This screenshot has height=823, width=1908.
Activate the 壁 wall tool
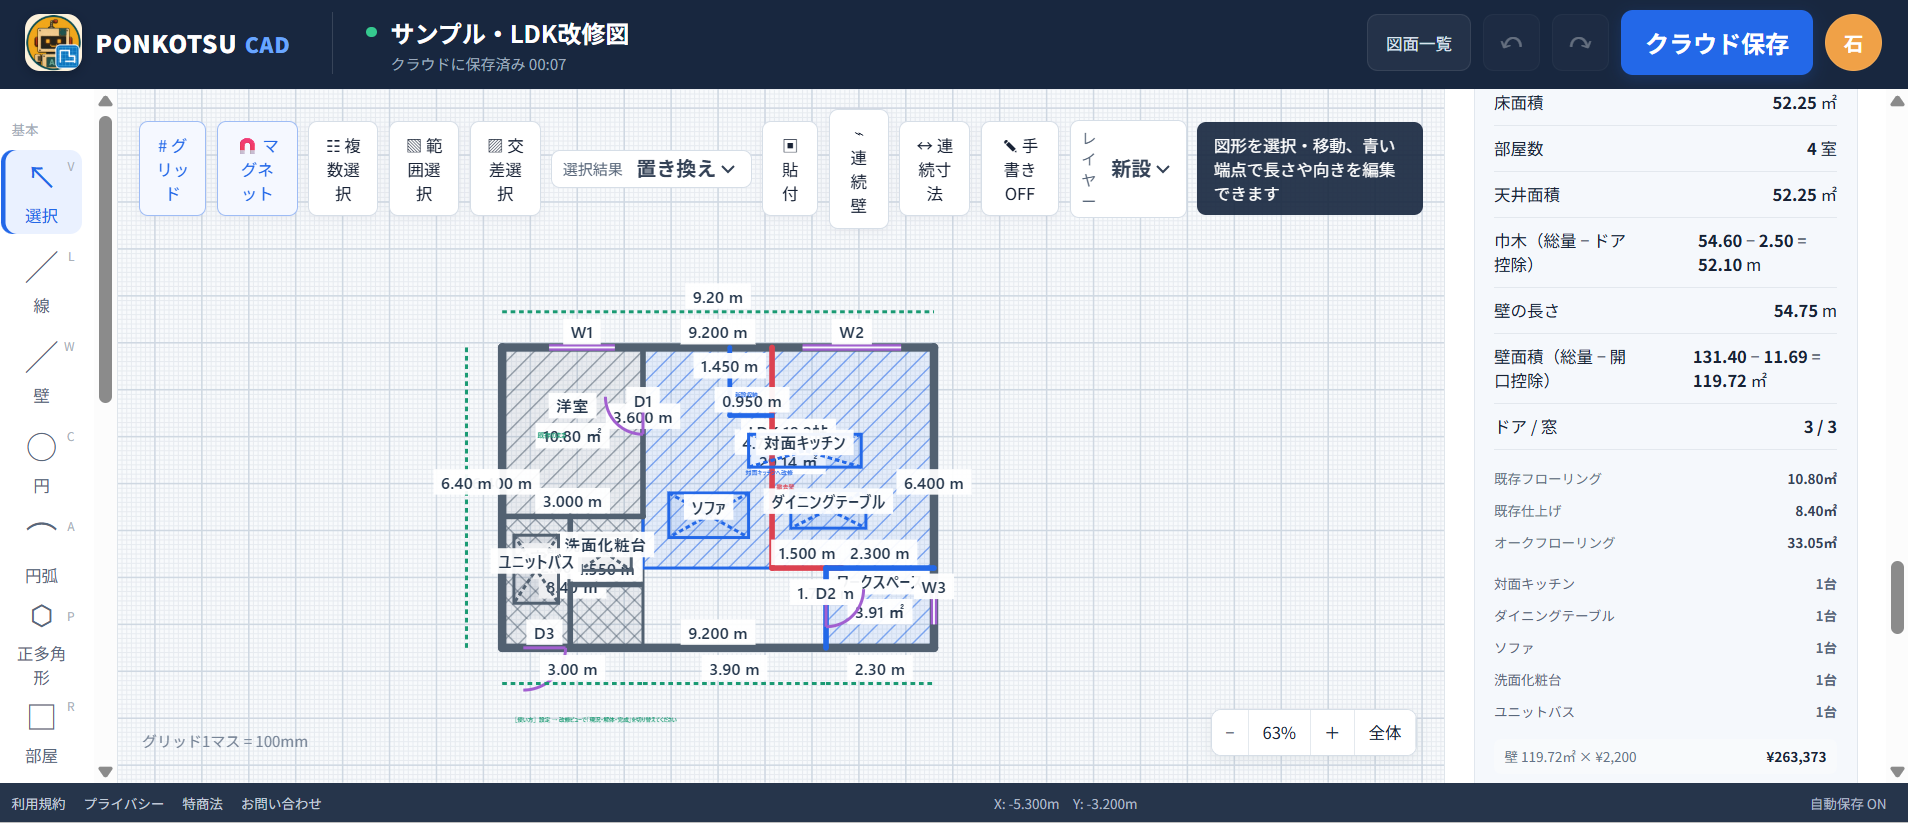click(x=42, y=372)
